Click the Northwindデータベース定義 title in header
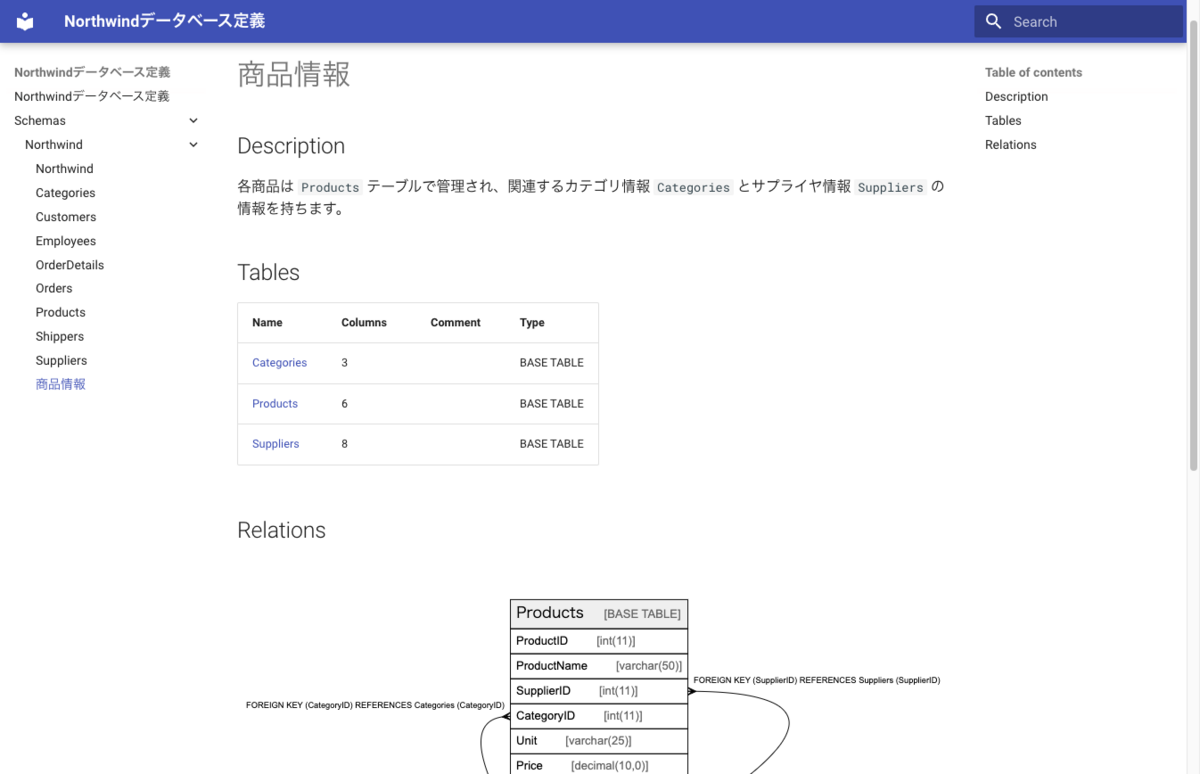The width and height of the screenshot is (1200, 774). click(x=164, y=21)
